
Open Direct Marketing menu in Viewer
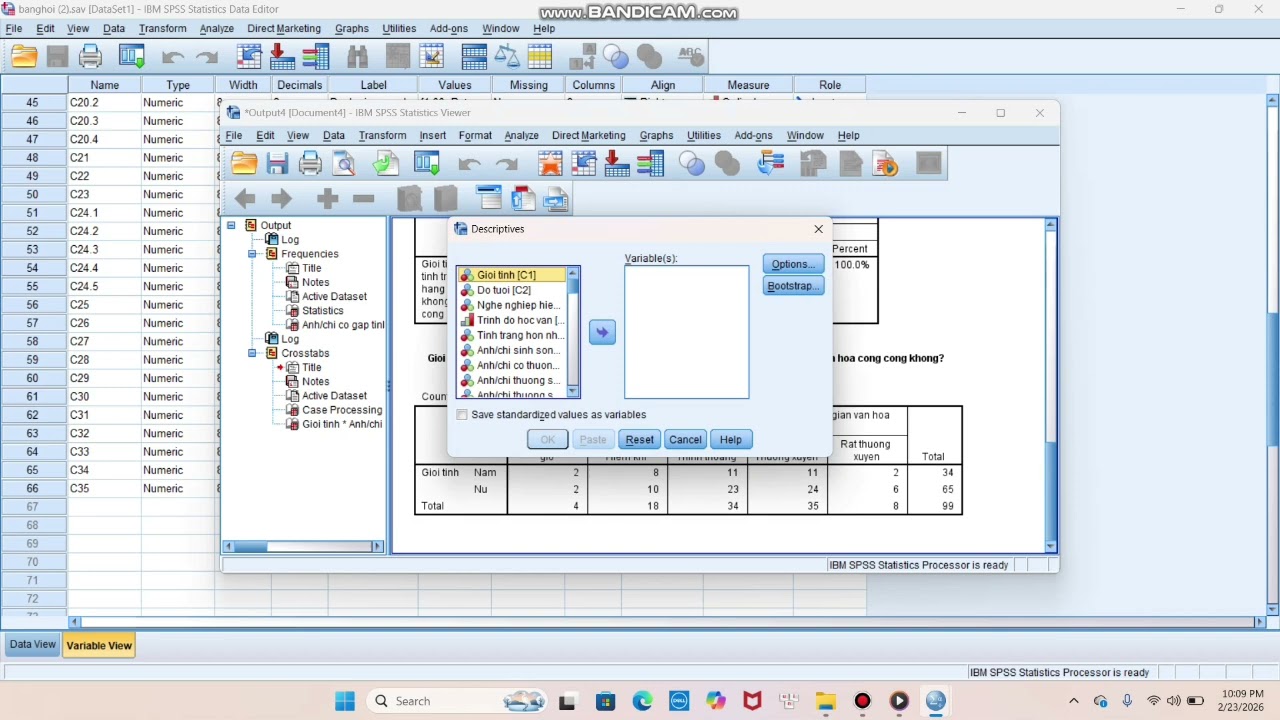[589, 136]
